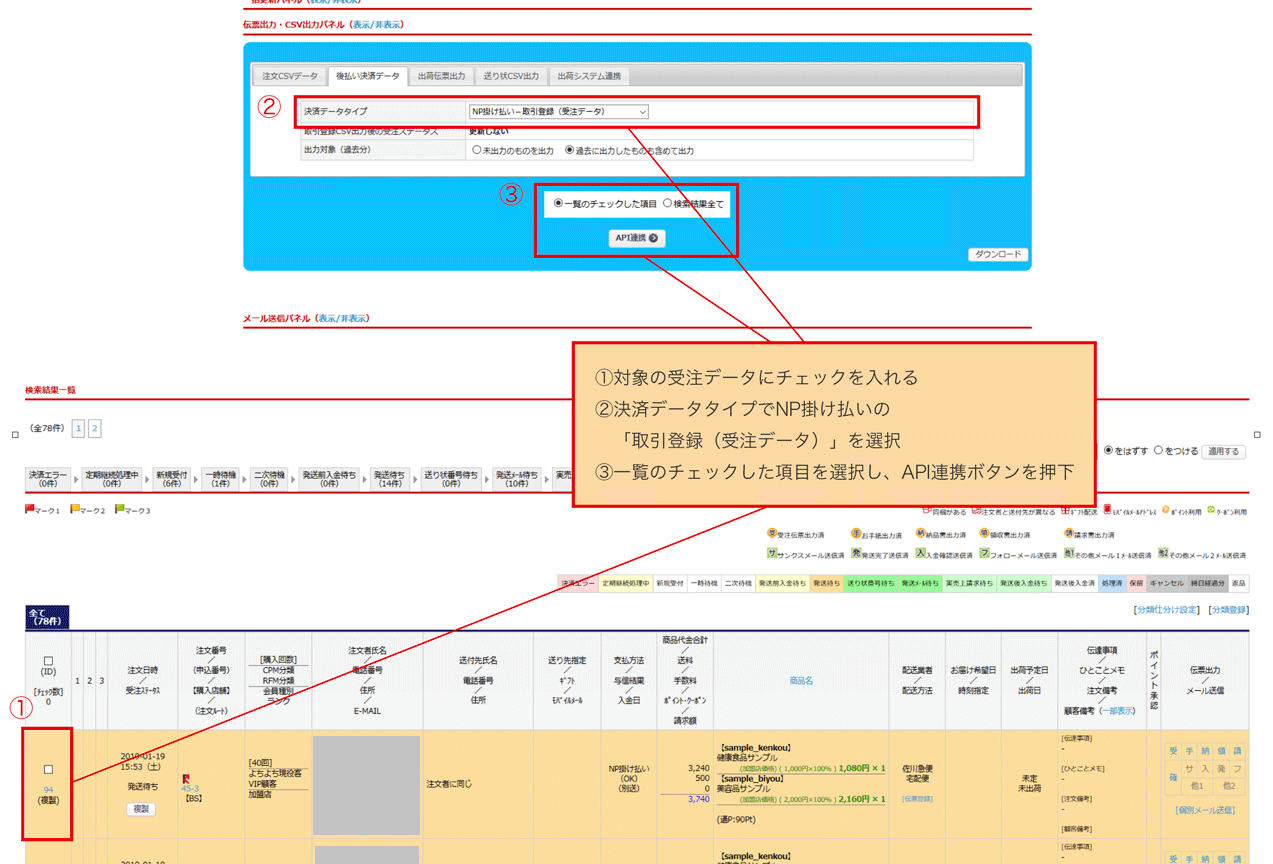Click the red マーク1 flag icon
Screen dimensions: 1273x864
pyautogui.click(x=30, y=510)
